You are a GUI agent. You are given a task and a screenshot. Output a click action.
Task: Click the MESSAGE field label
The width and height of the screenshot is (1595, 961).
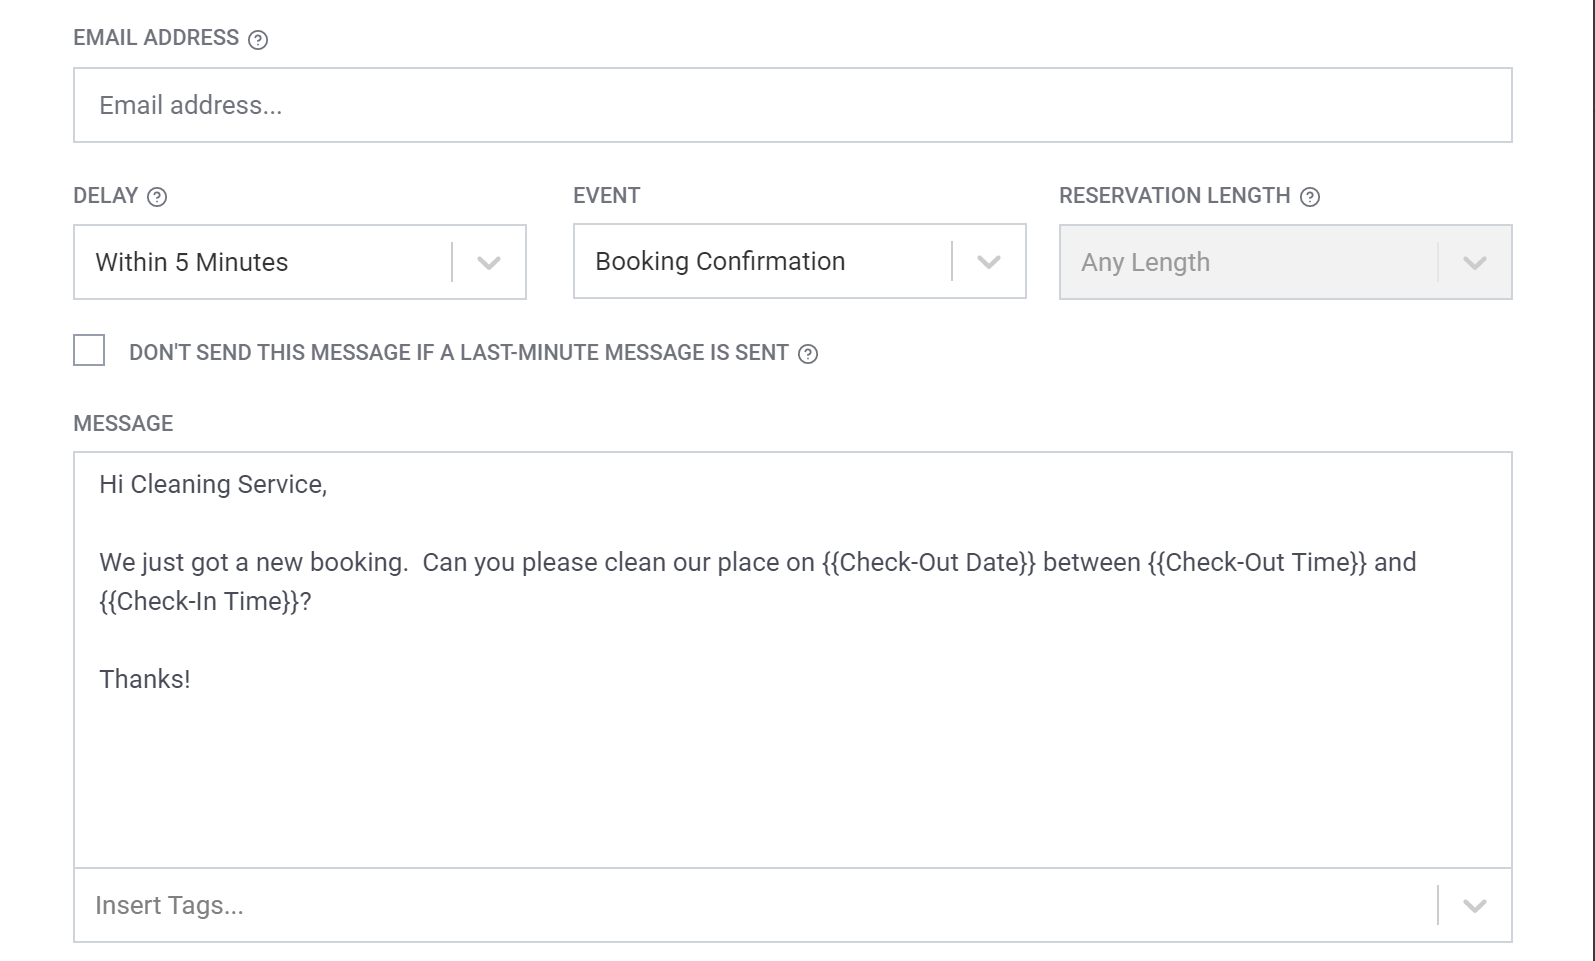123,423
